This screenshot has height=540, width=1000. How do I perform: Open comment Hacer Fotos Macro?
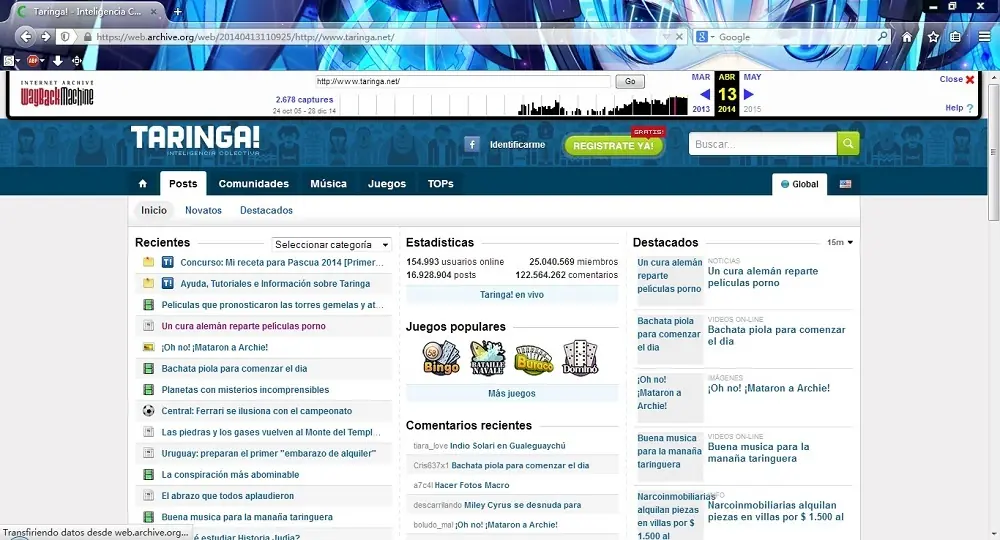pyautogui.click(x=472, y=485)
